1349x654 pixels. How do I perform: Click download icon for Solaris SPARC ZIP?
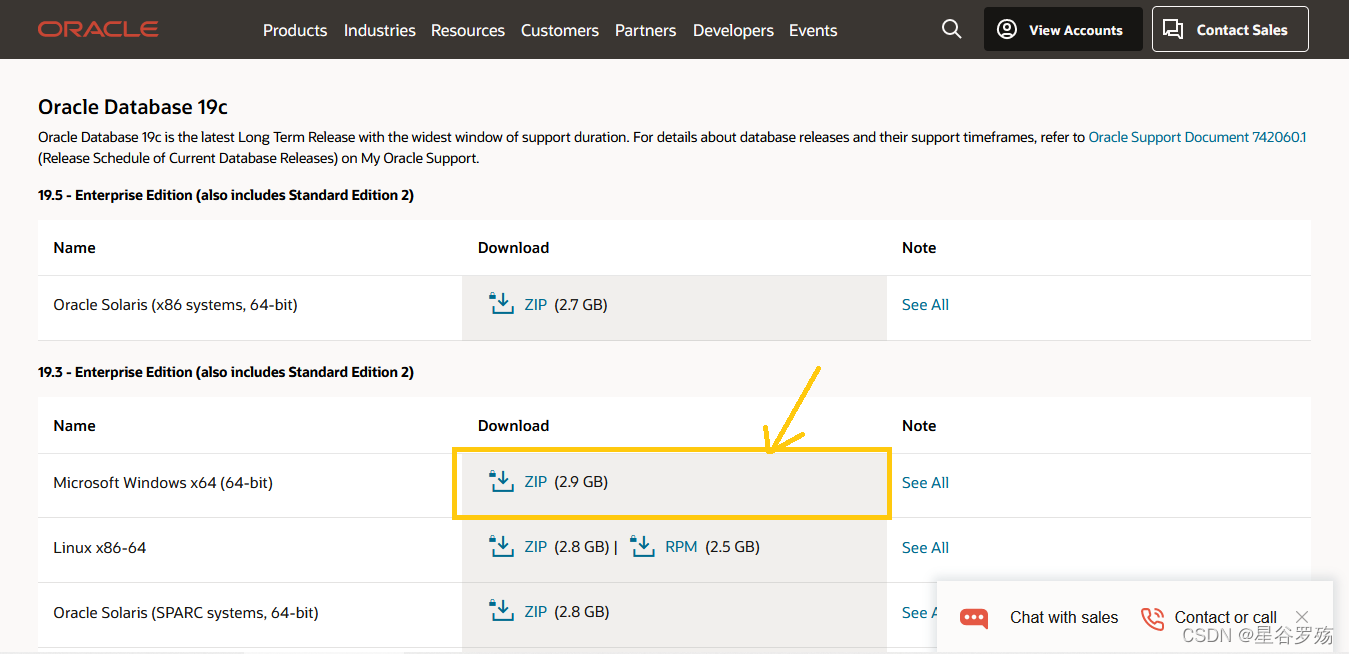pos(501,611)
